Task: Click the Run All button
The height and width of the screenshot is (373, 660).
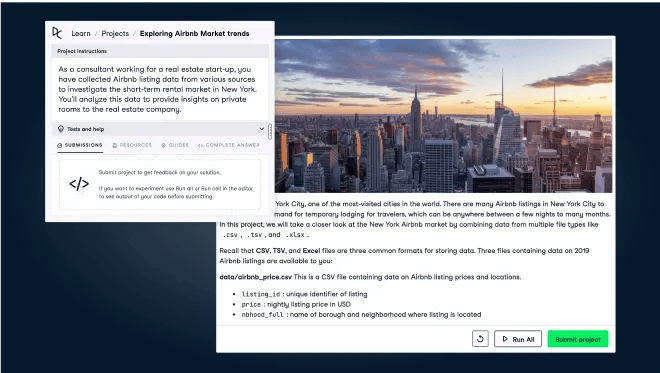Action: pos(518,339)
